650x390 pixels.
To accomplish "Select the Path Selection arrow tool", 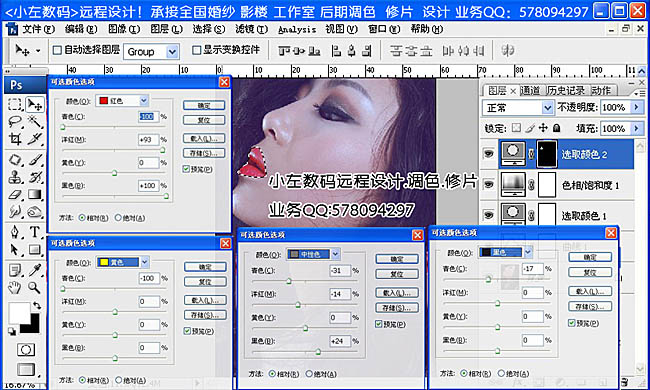I will click(x=15, y=250).
